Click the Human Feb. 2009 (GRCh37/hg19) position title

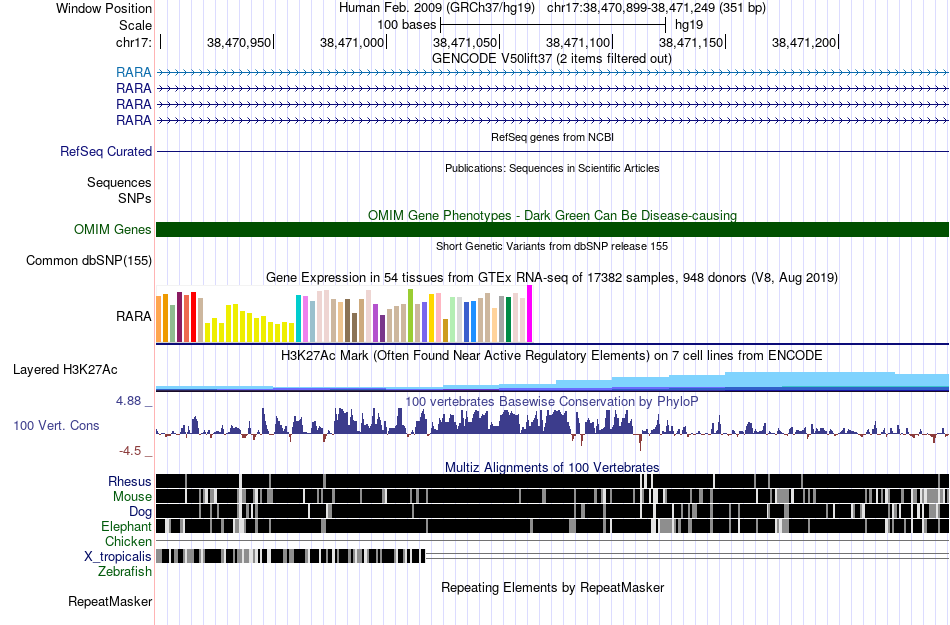point(437,8)
